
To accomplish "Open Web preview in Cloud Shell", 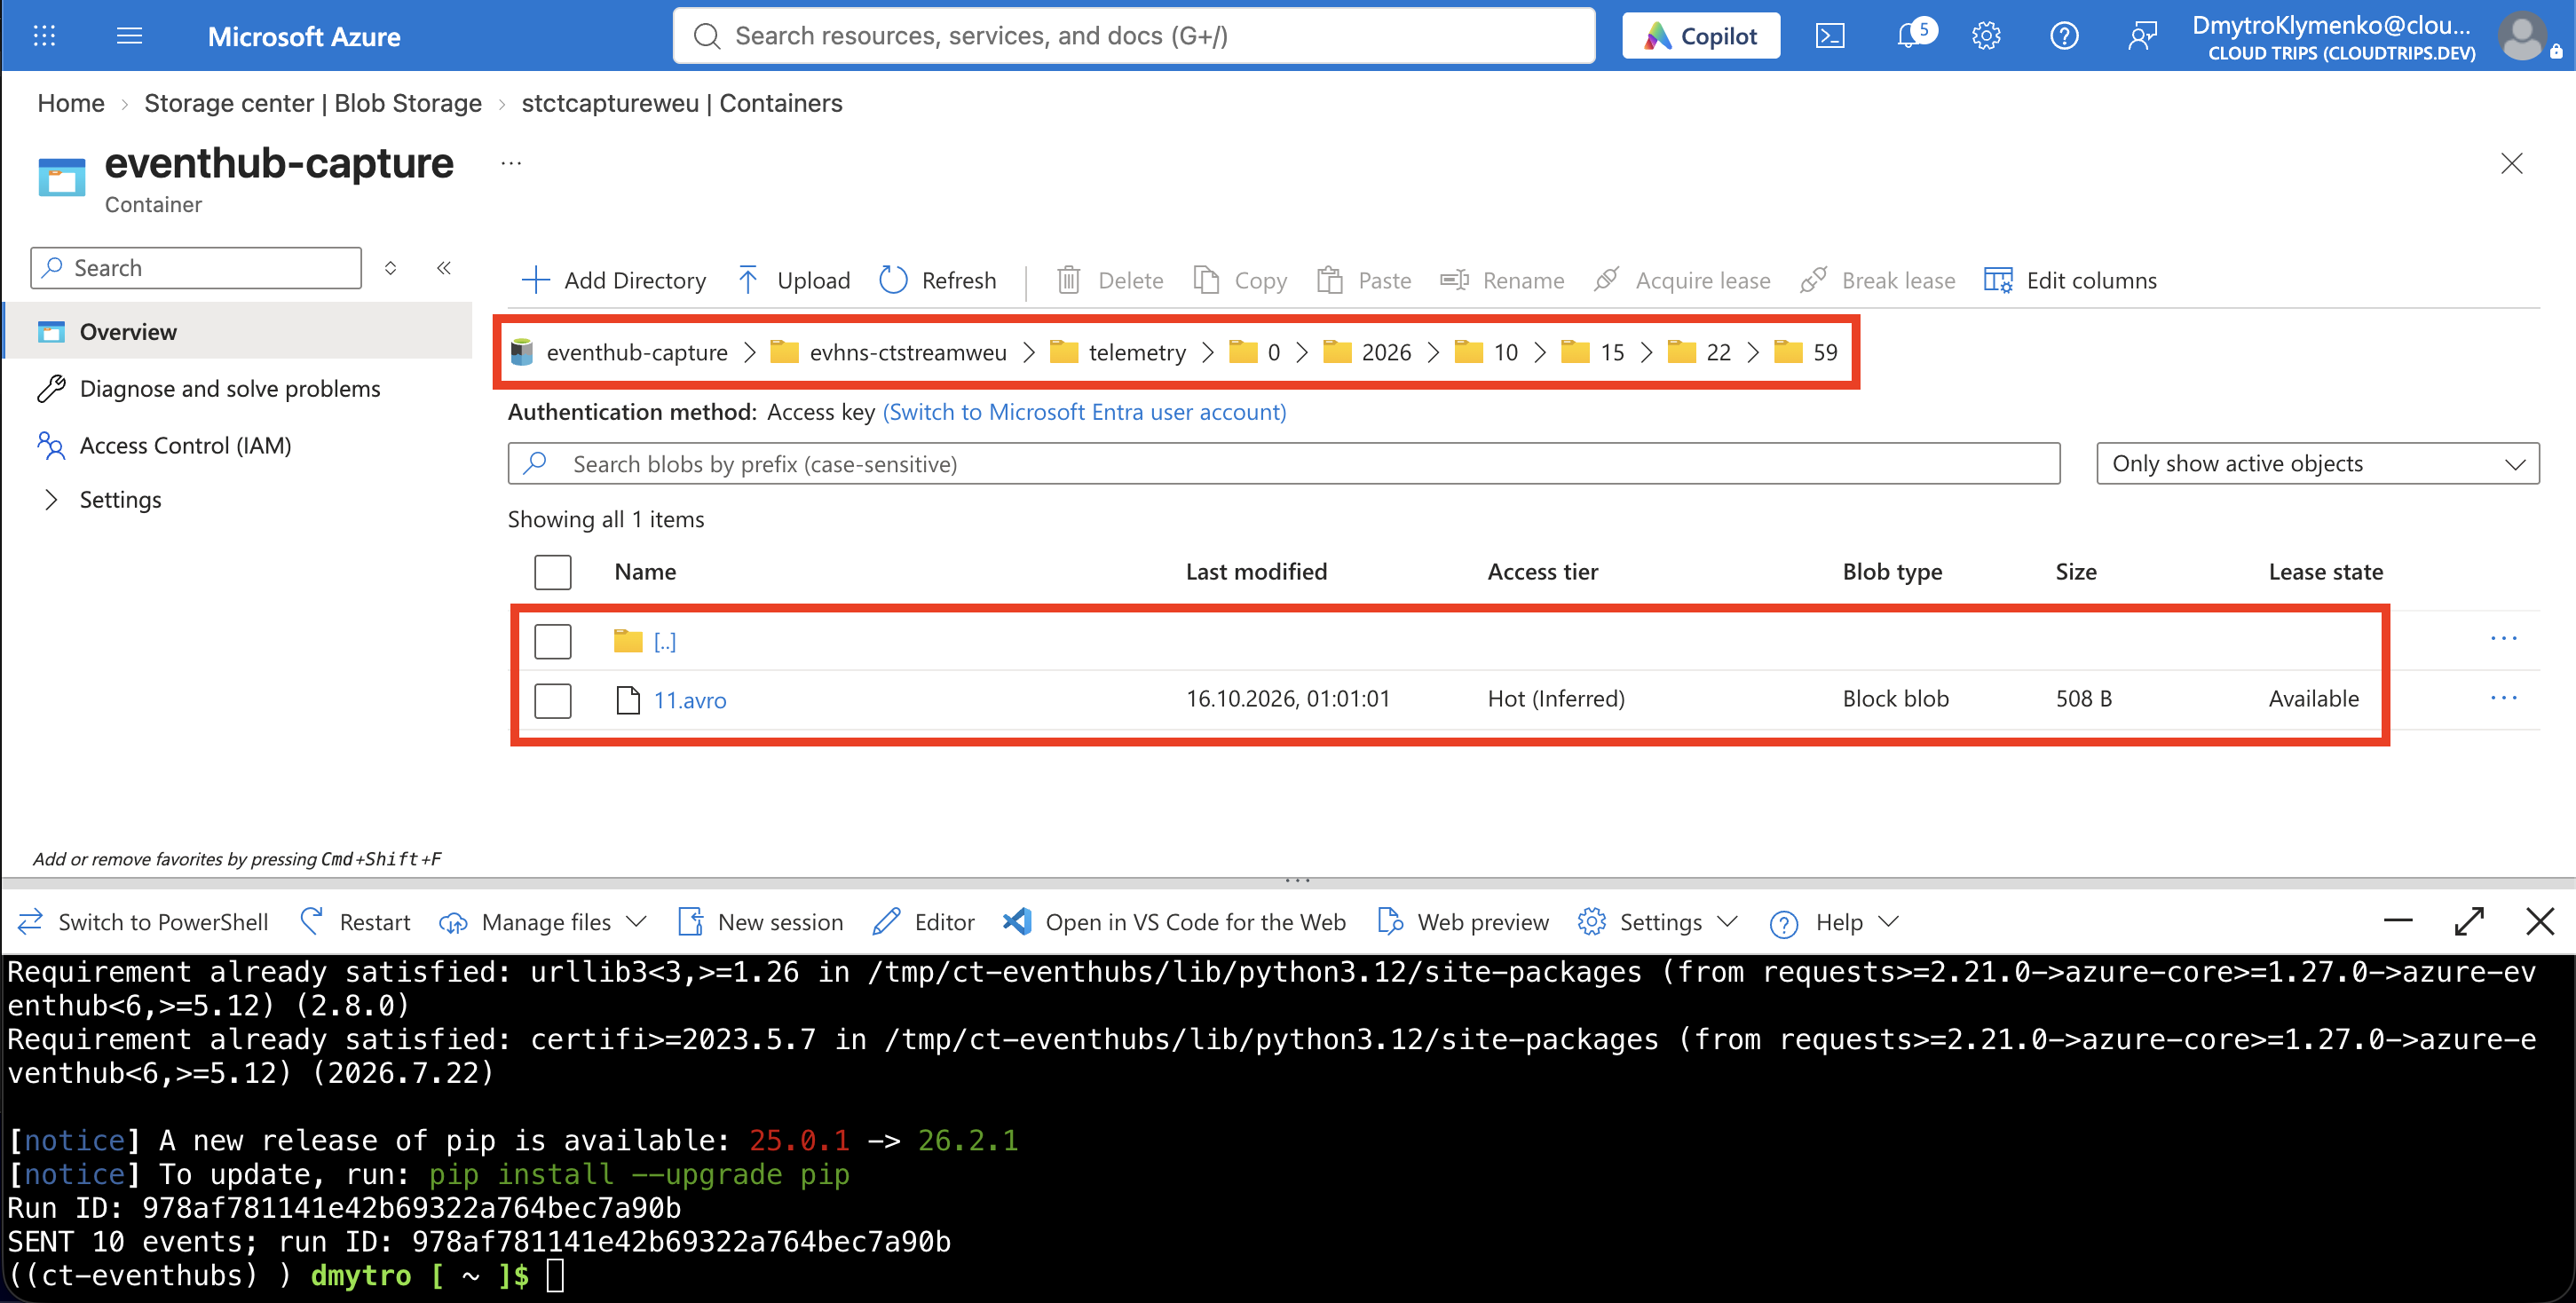I will tap(1463, 921).
